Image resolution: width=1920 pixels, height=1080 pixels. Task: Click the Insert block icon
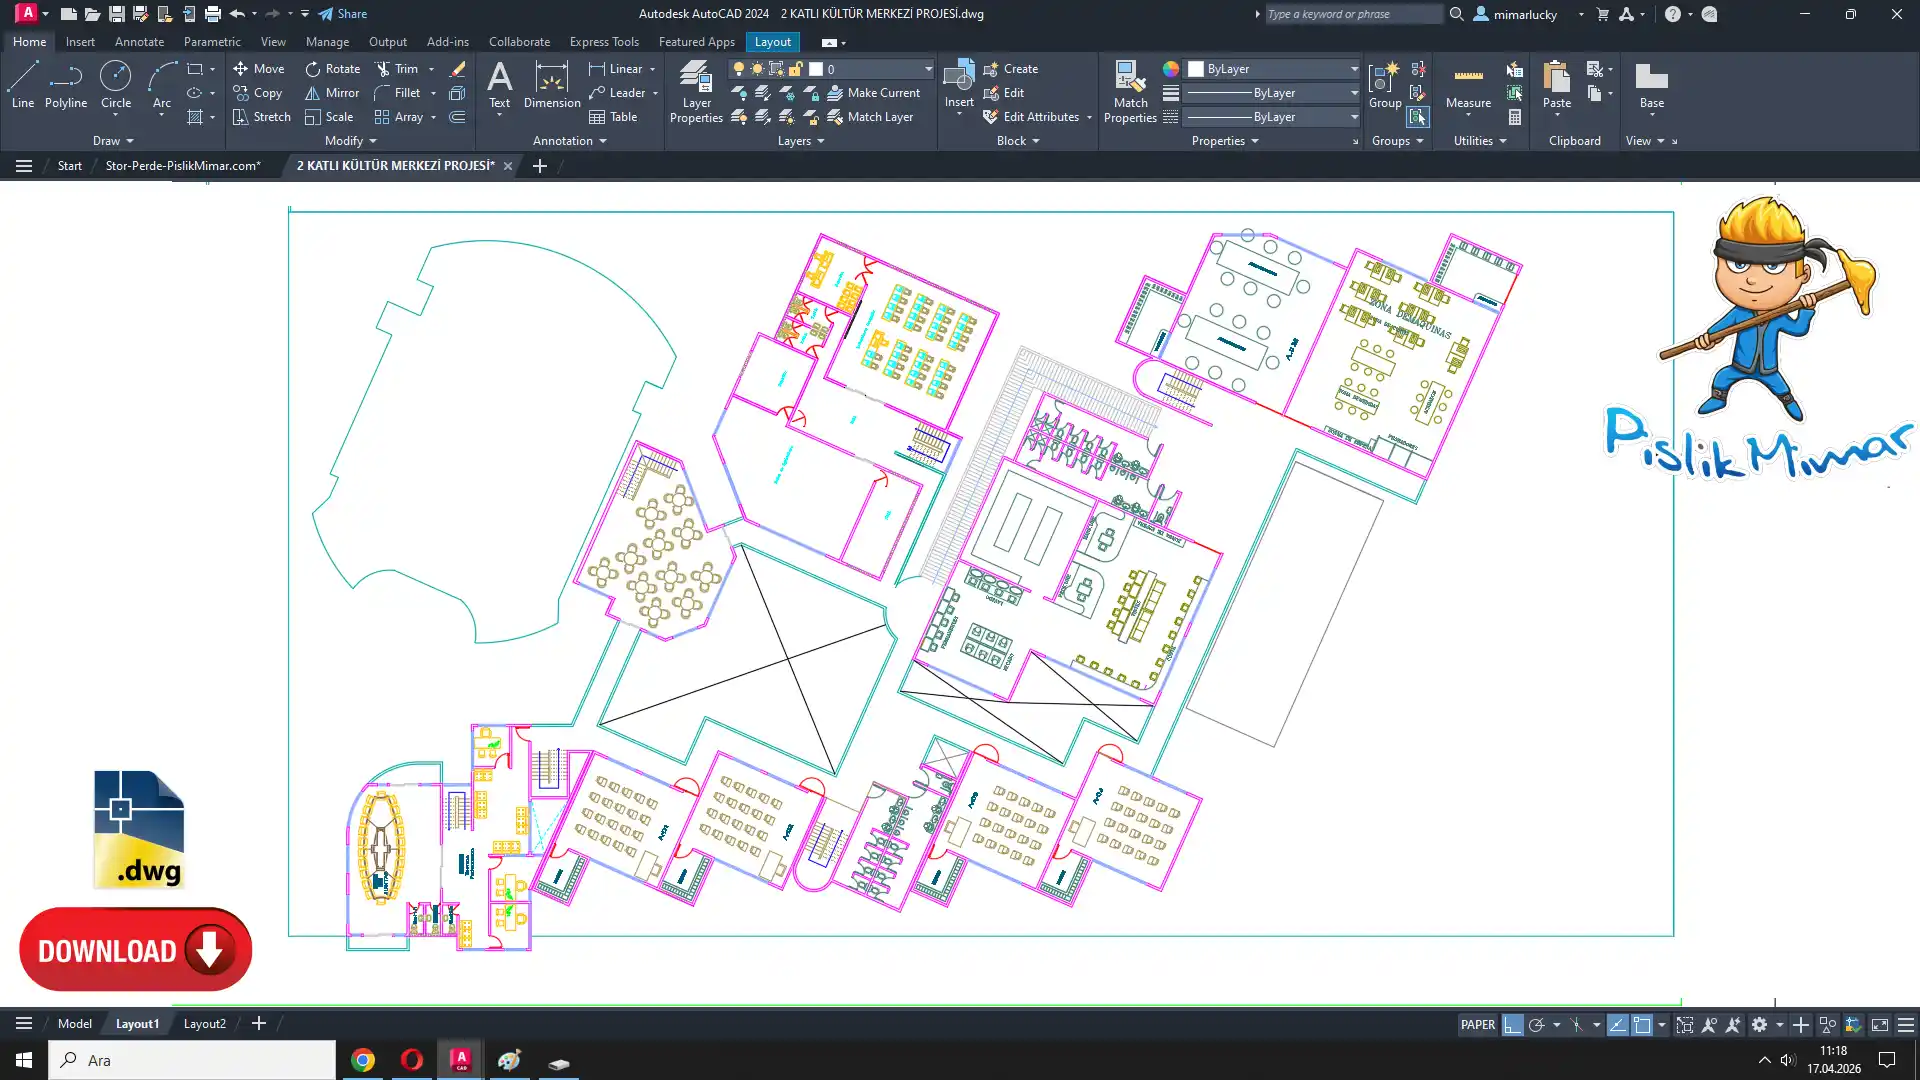[958, 80]
